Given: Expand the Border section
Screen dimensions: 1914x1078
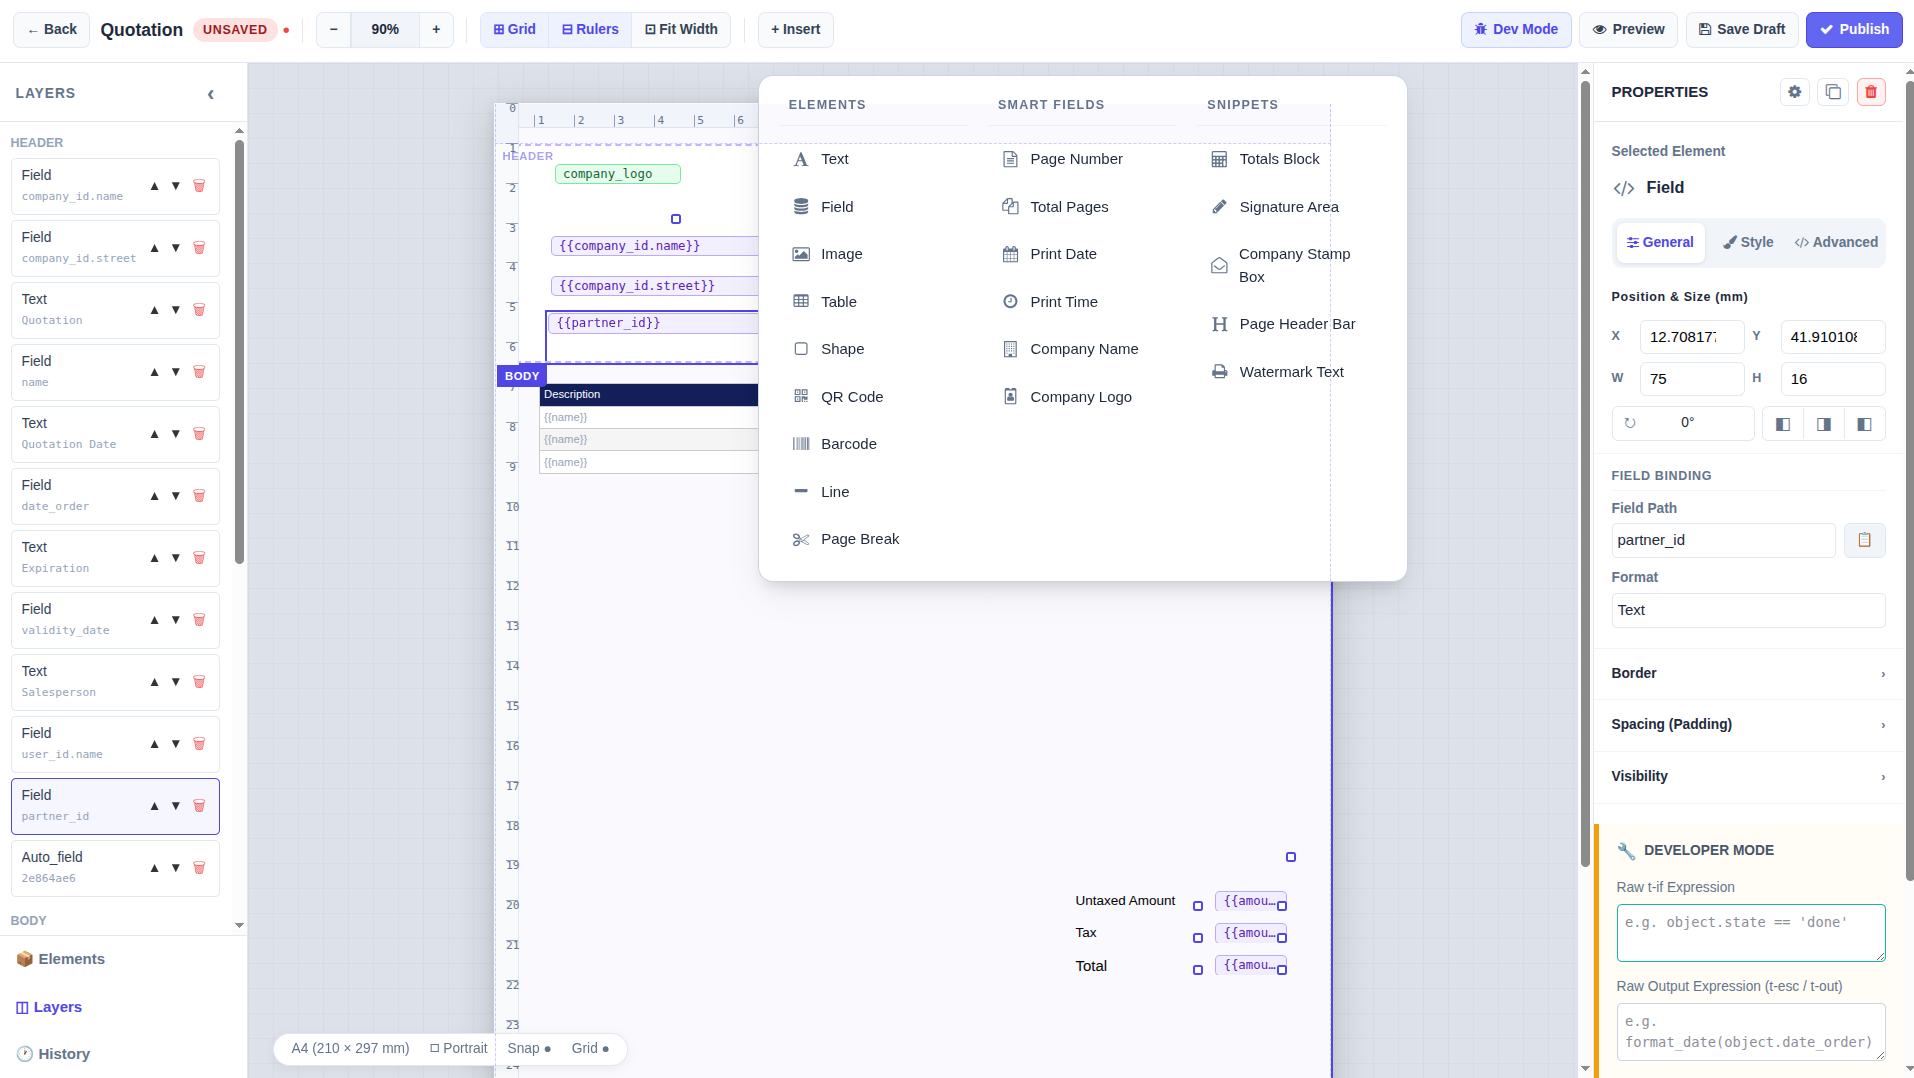Looking at the screenshot, I should click(x=1748, y=674).
